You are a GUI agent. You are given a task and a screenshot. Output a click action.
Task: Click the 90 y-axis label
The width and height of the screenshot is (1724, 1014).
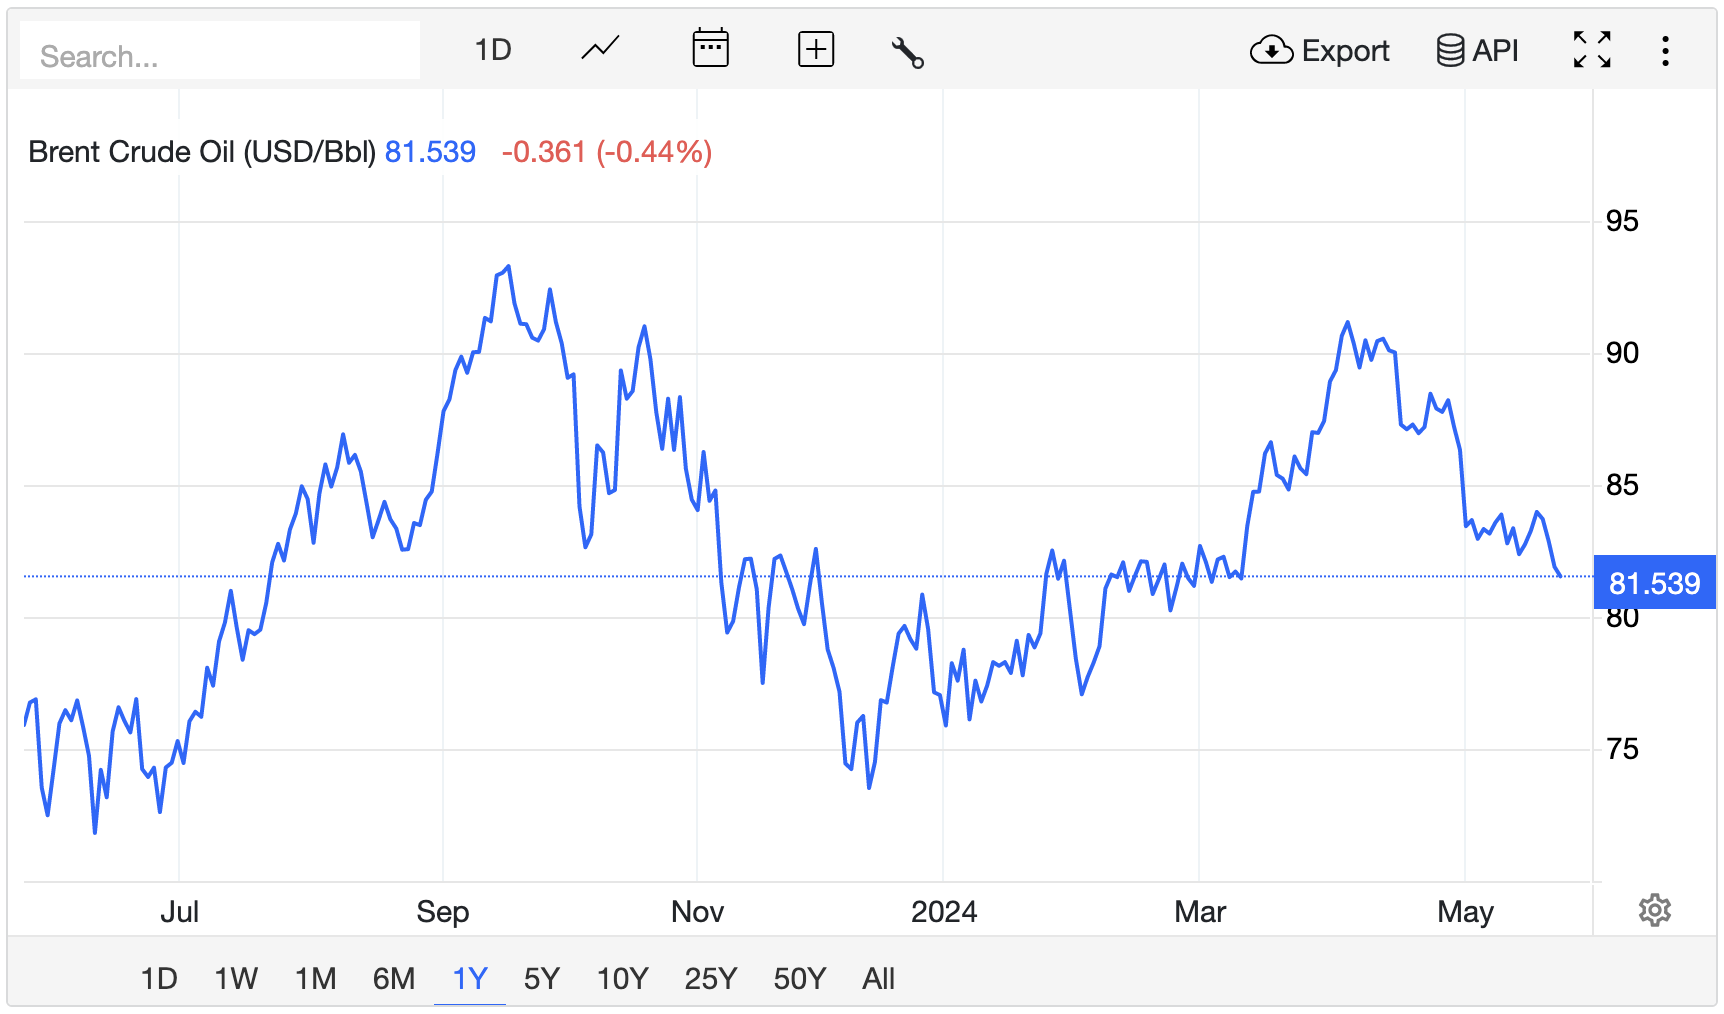pyautogui.click(x=1621, y=353)
